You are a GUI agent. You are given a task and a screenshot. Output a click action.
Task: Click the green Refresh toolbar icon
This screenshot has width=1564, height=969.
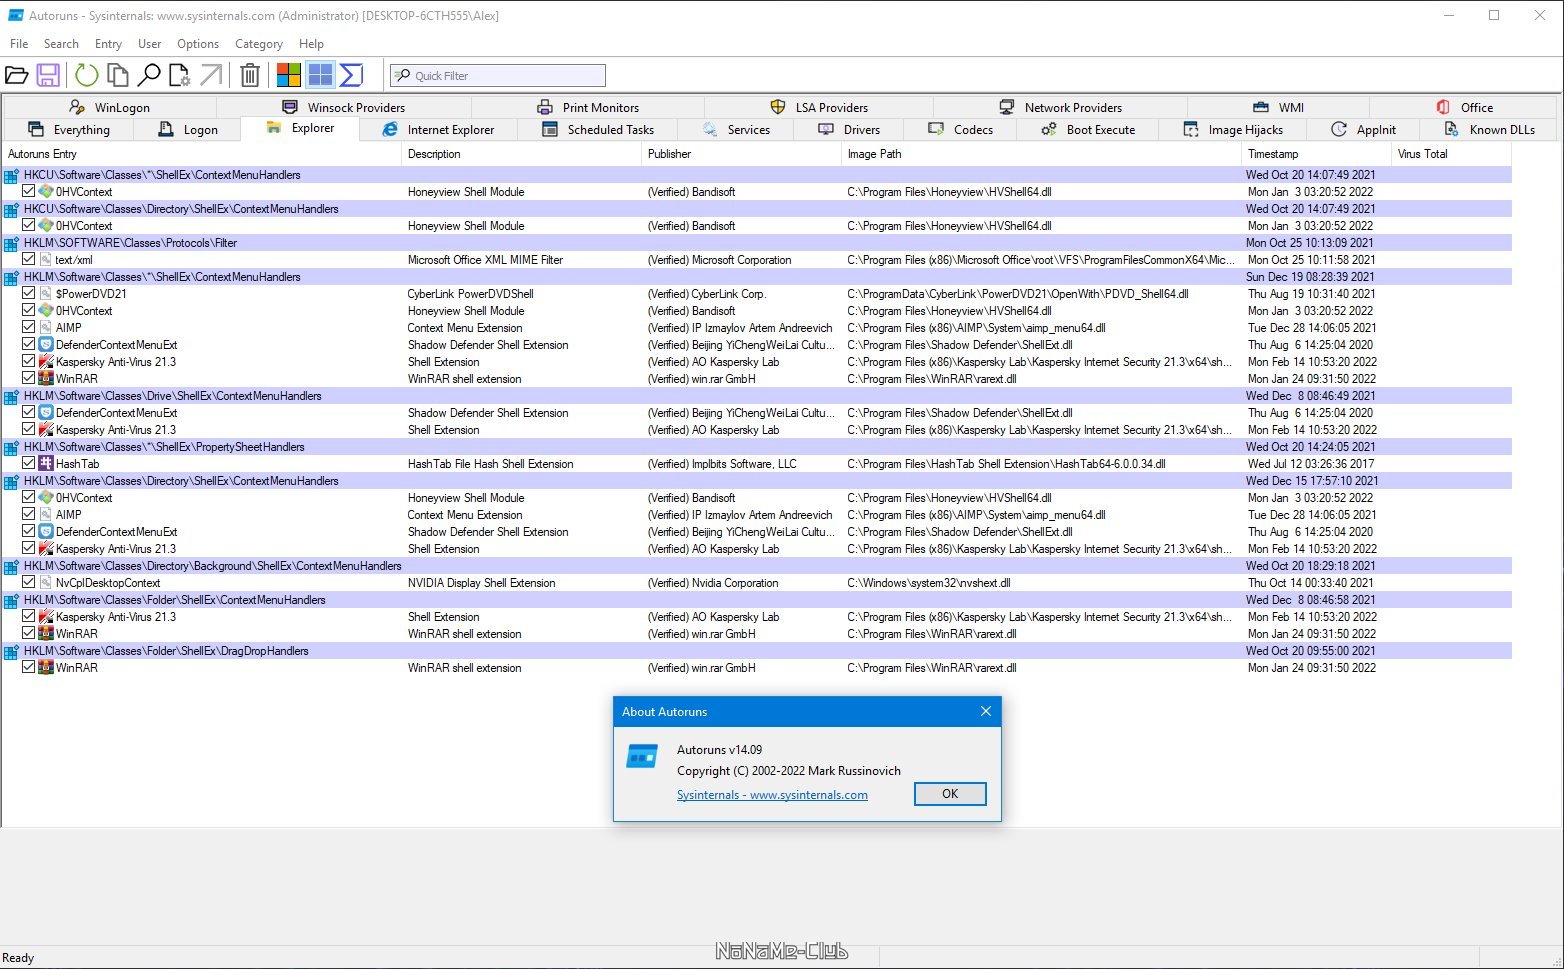click(x=87, y=75)
